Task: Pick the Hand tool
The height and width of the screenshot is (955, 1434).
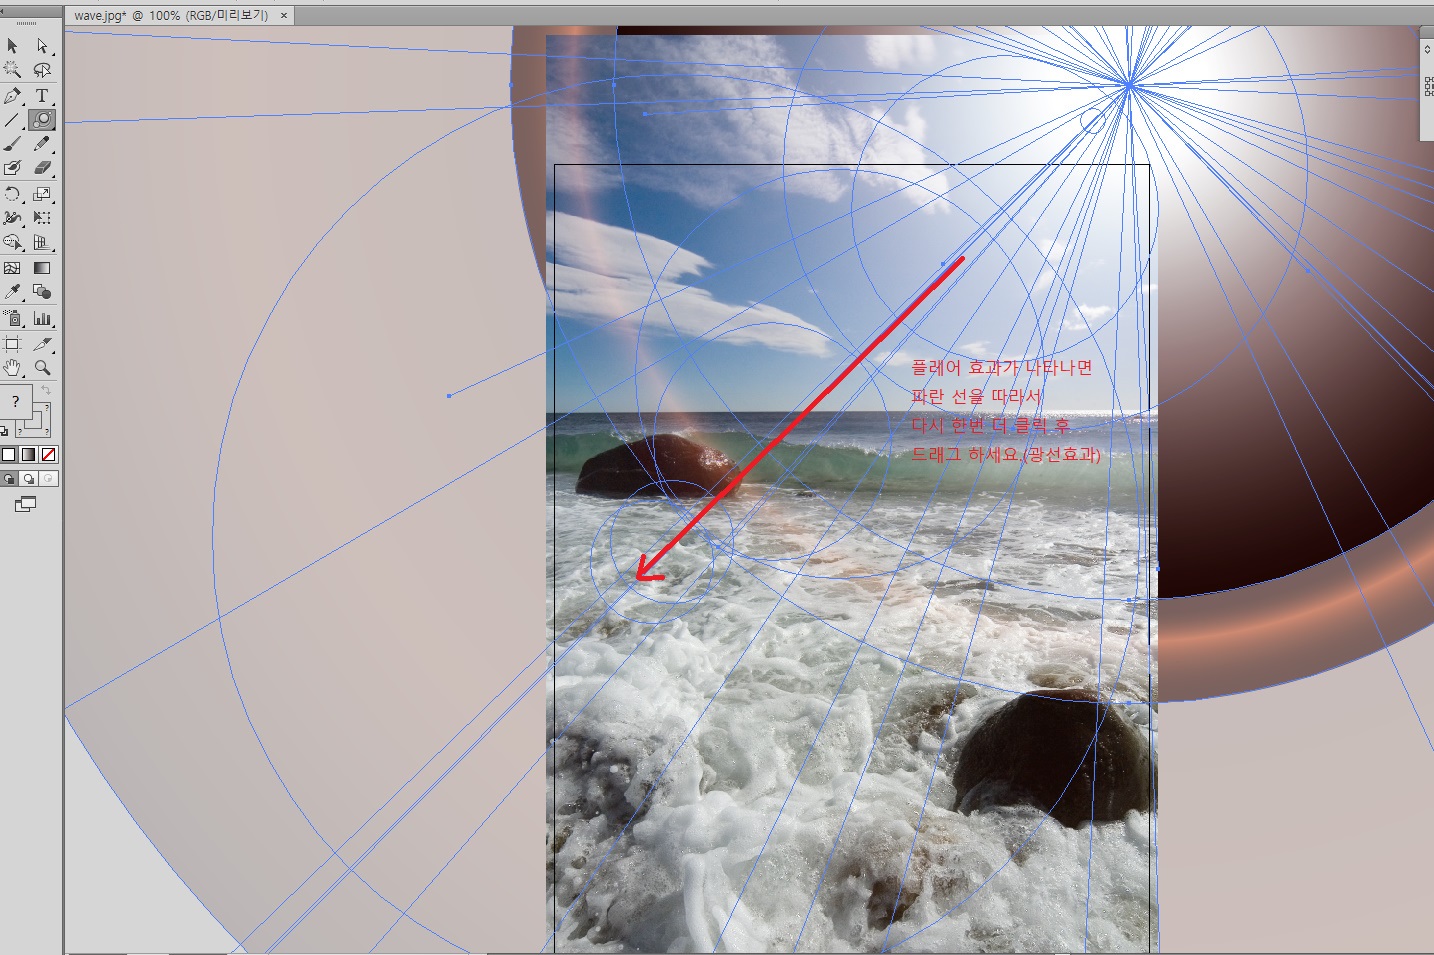Action: (13, 368)
